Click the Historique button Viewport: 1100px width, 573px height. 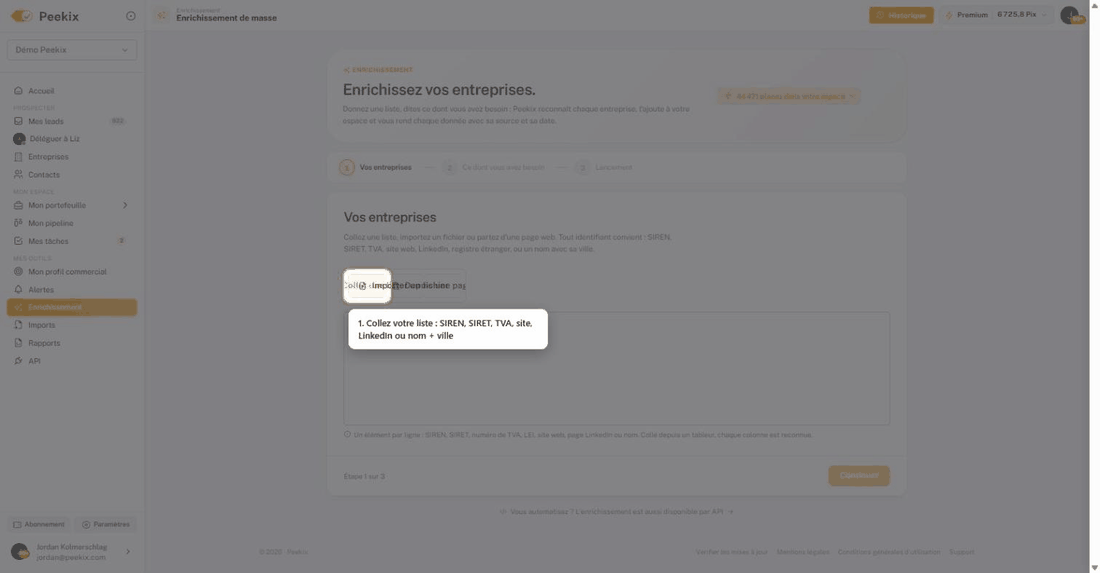click(x=901, y=15)
